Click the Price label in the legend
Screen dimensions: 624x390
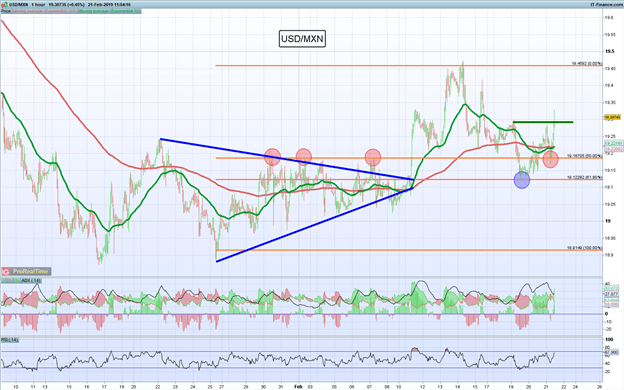(x=6, y=11)
